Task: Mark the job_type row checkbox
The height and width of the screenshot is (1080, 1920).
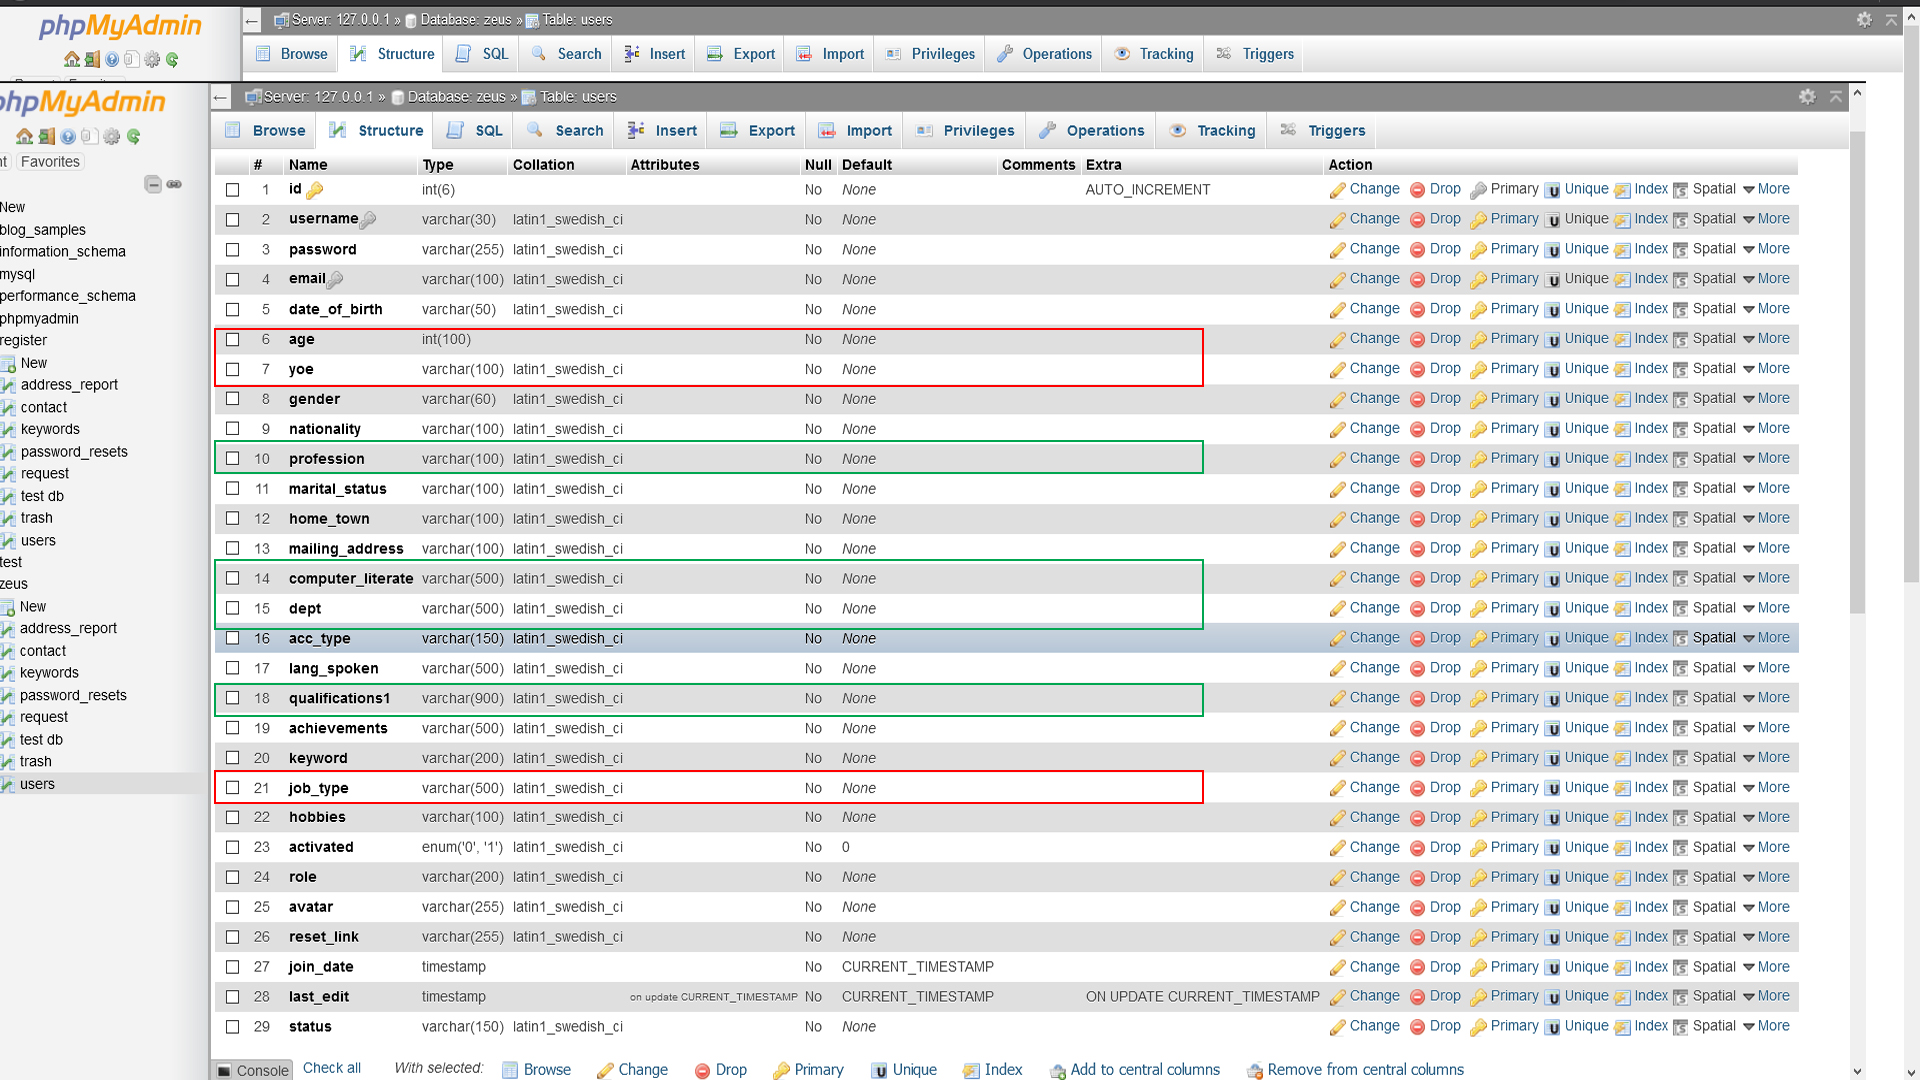Action: tap(233, 788)
